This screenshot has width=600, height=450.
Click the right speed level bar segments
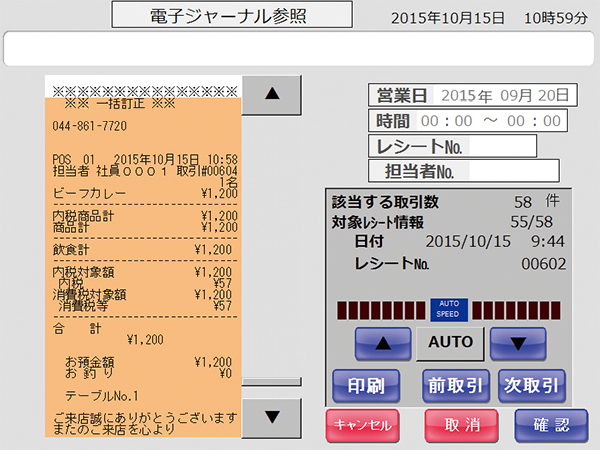tap(516, 310)
